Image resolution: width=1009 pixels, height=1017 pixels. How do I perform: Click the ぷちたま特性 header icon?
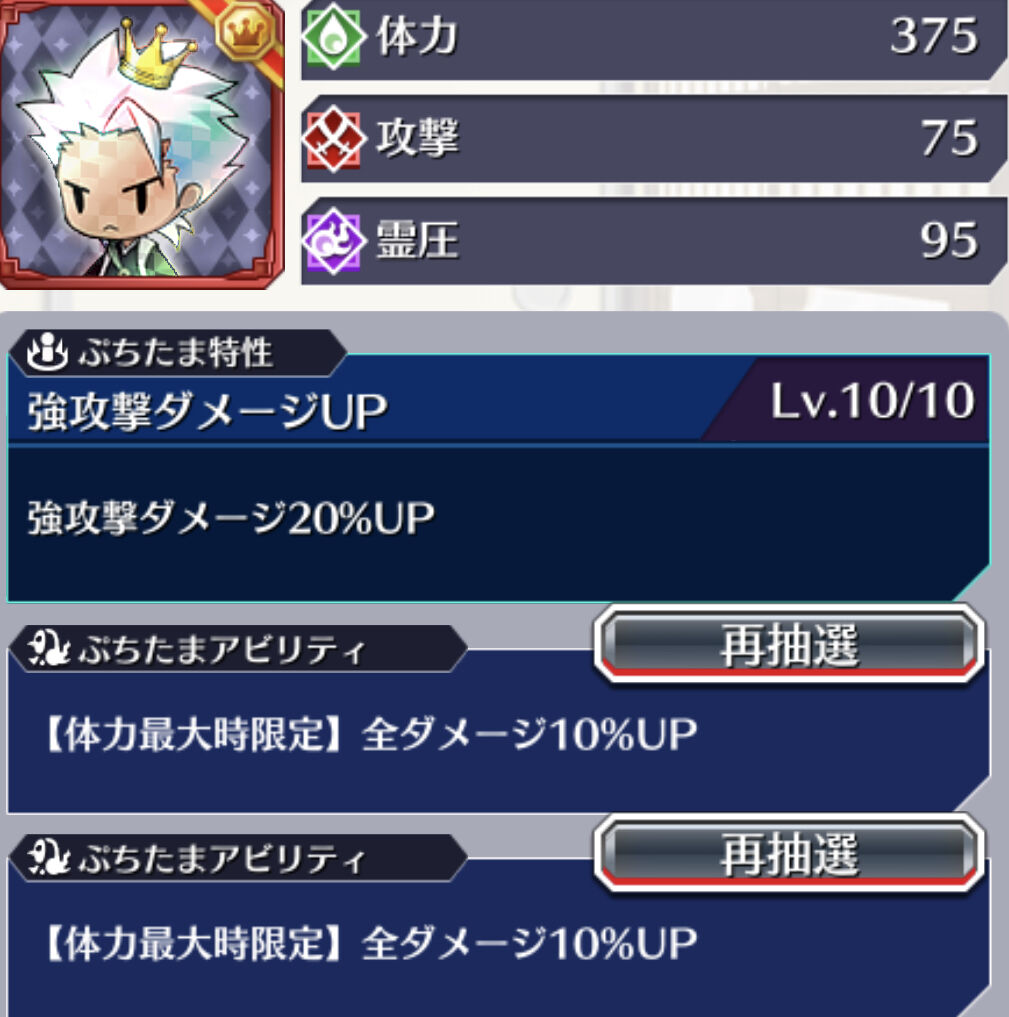click(47, 353)
